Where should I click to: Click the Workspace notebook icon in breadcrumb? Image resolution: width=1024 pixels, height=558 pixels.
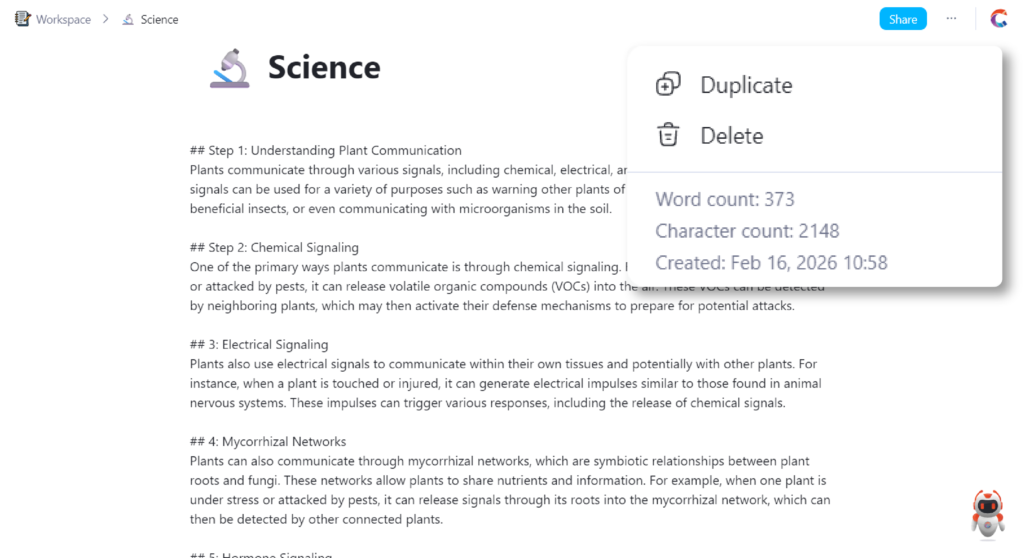tap(22, 19)
